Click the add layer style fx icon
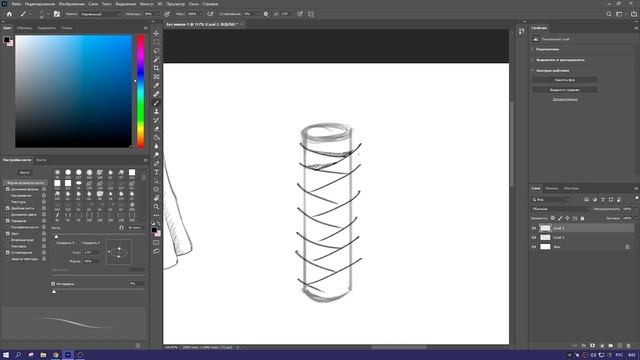 (584, 346)
